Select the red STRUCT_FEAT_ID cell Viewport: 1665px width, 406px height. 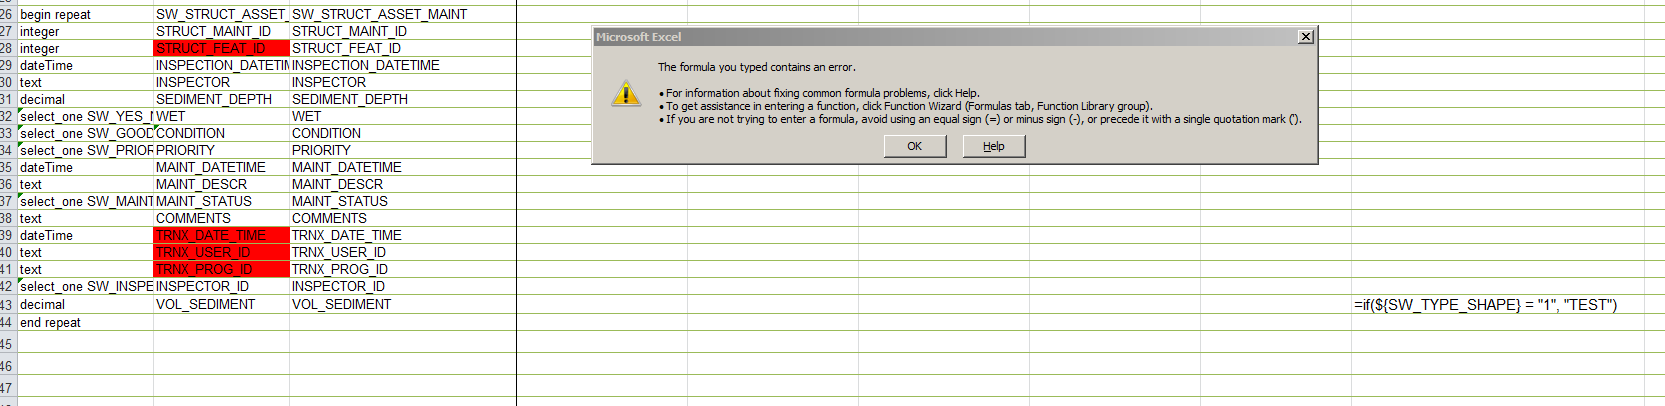coord(221,48)
